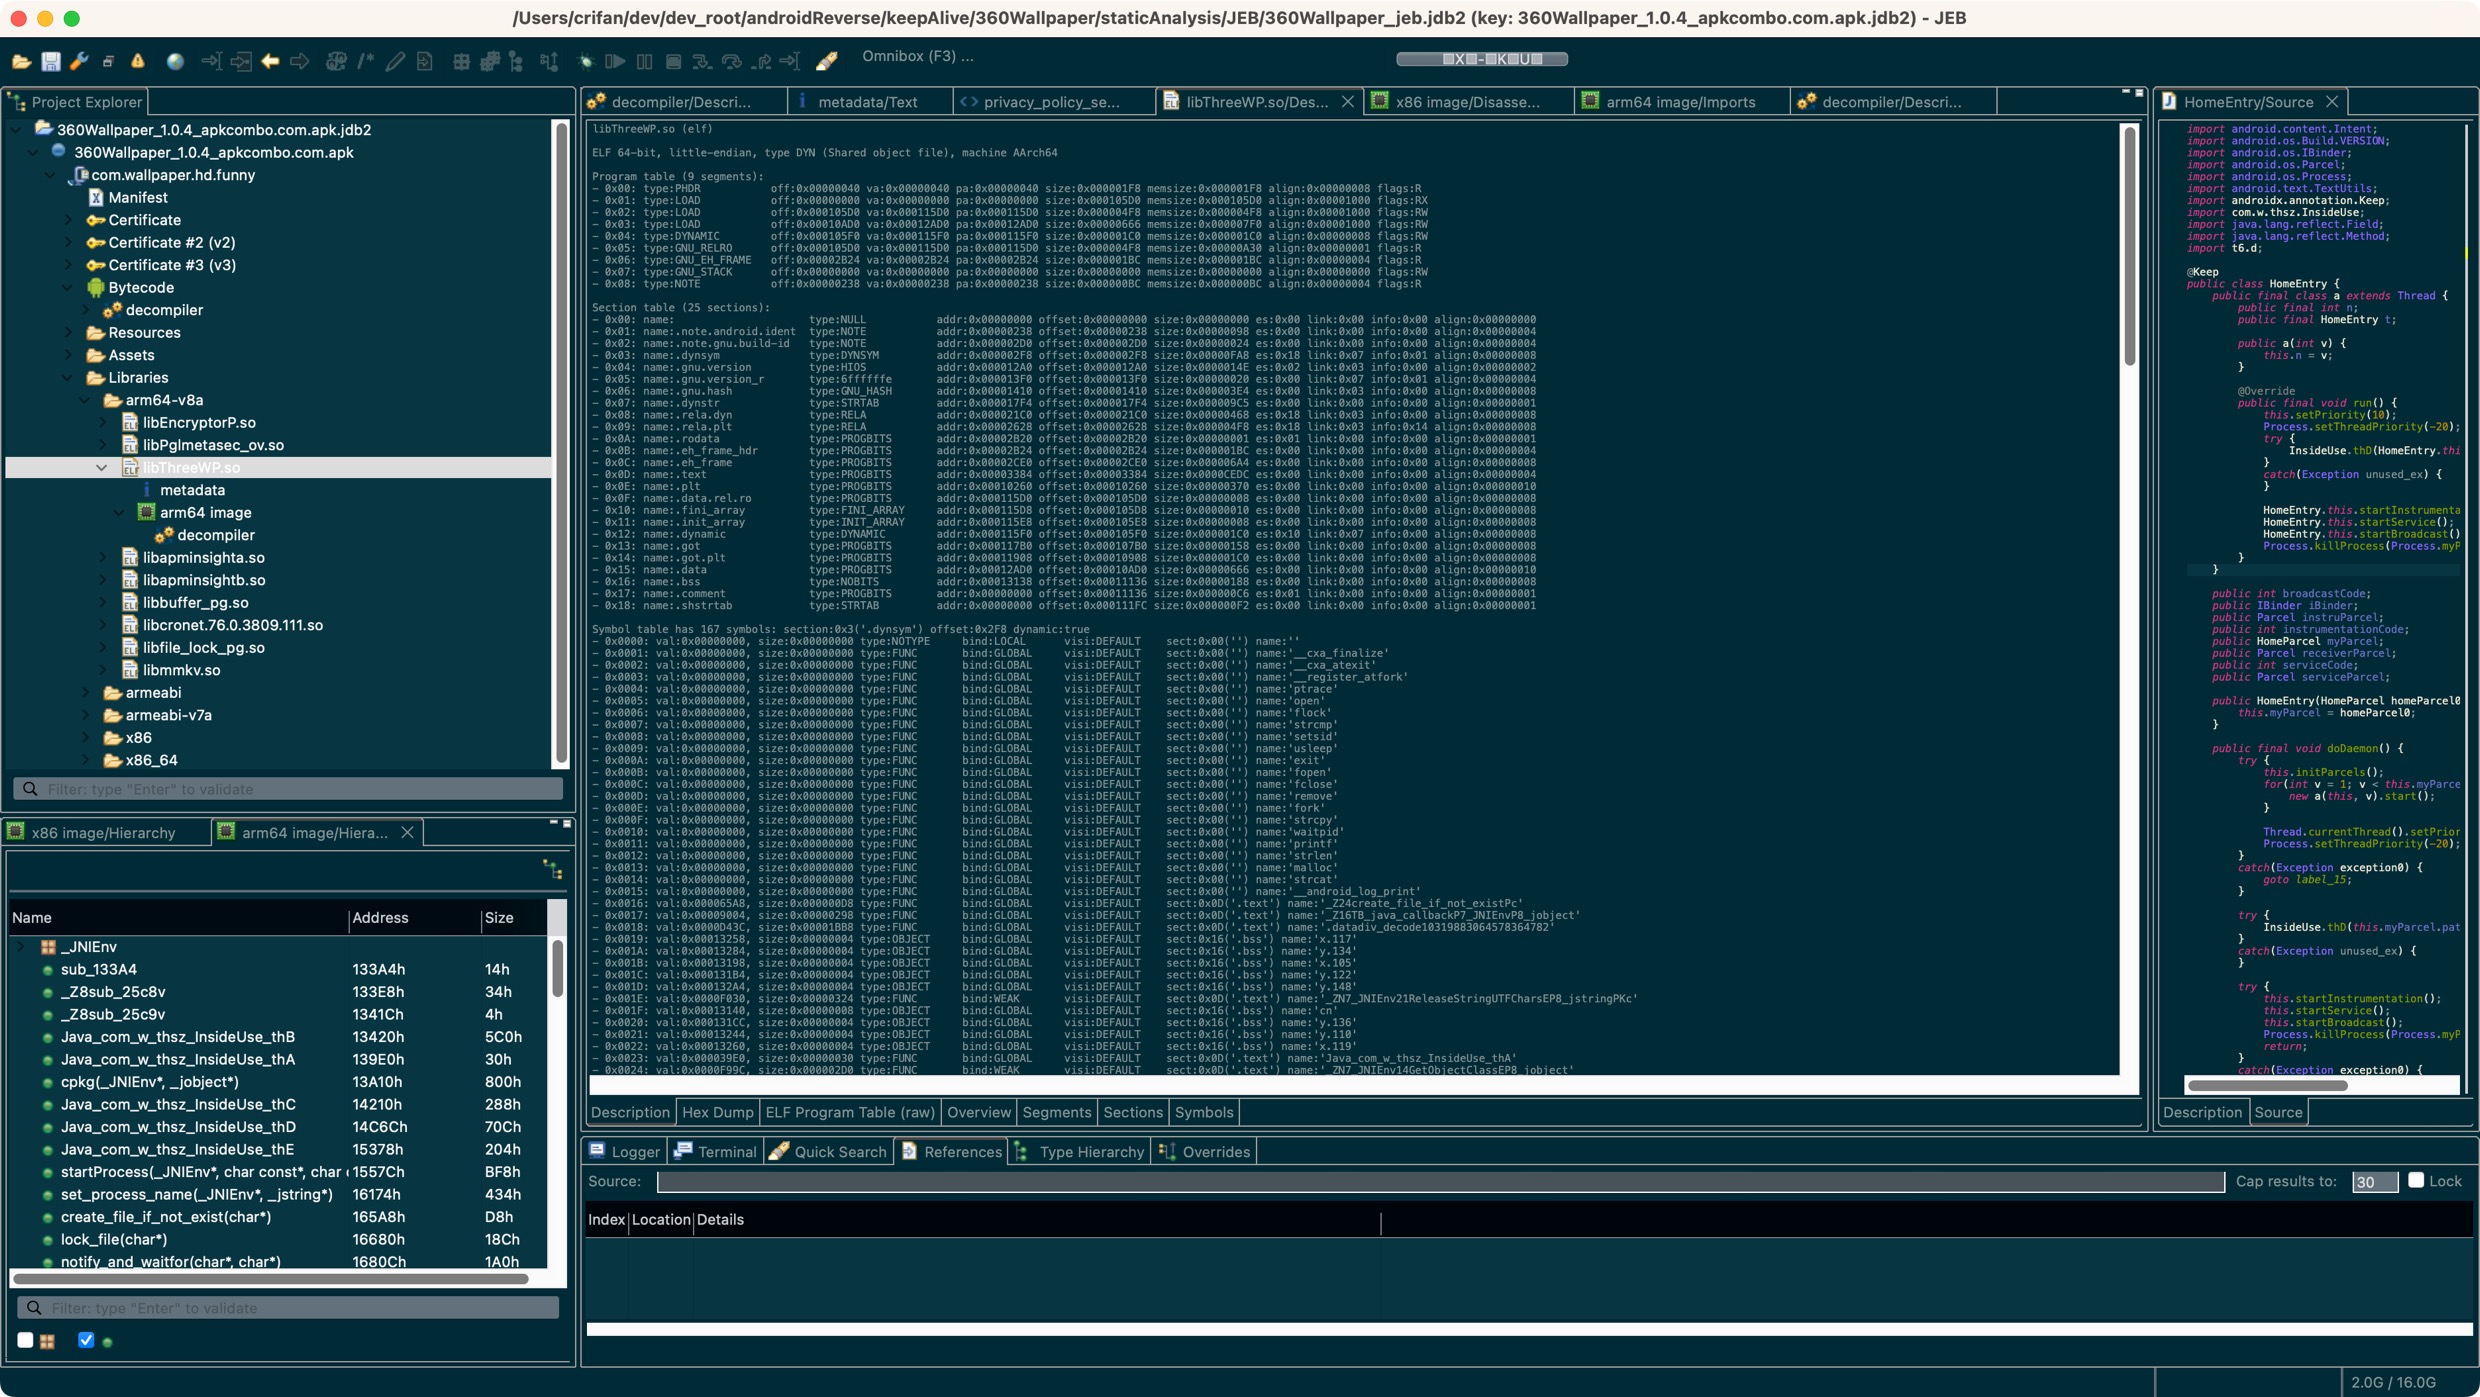This screenshot has height=1397, width=2480.
Task: Click the green bug debug icon
Action: tap(586, 61)
